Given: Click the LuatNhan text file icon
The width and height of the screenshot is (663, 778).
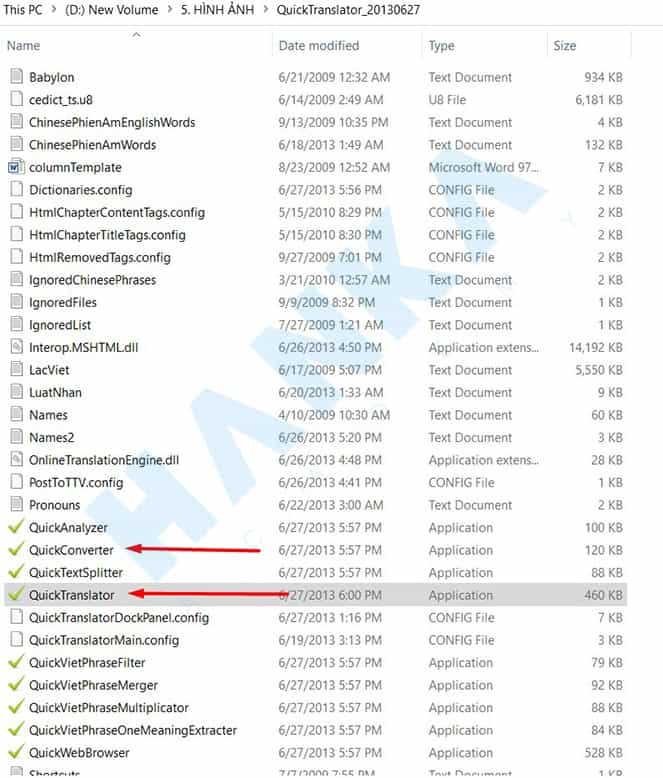Looking at the screenshot, I should 16,392.
